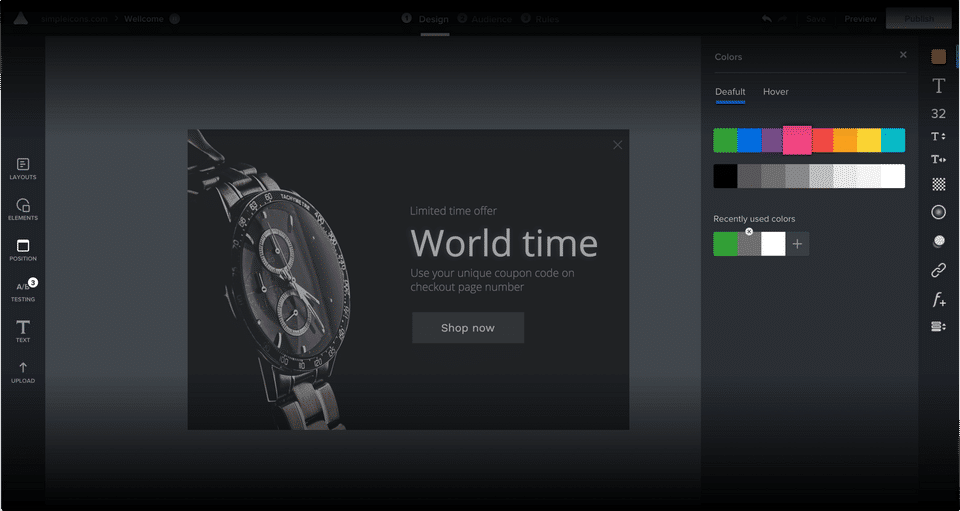
Task: Choose the black swatch in the grayscale row
Action: pyautogui.click(x=725, y=176)
